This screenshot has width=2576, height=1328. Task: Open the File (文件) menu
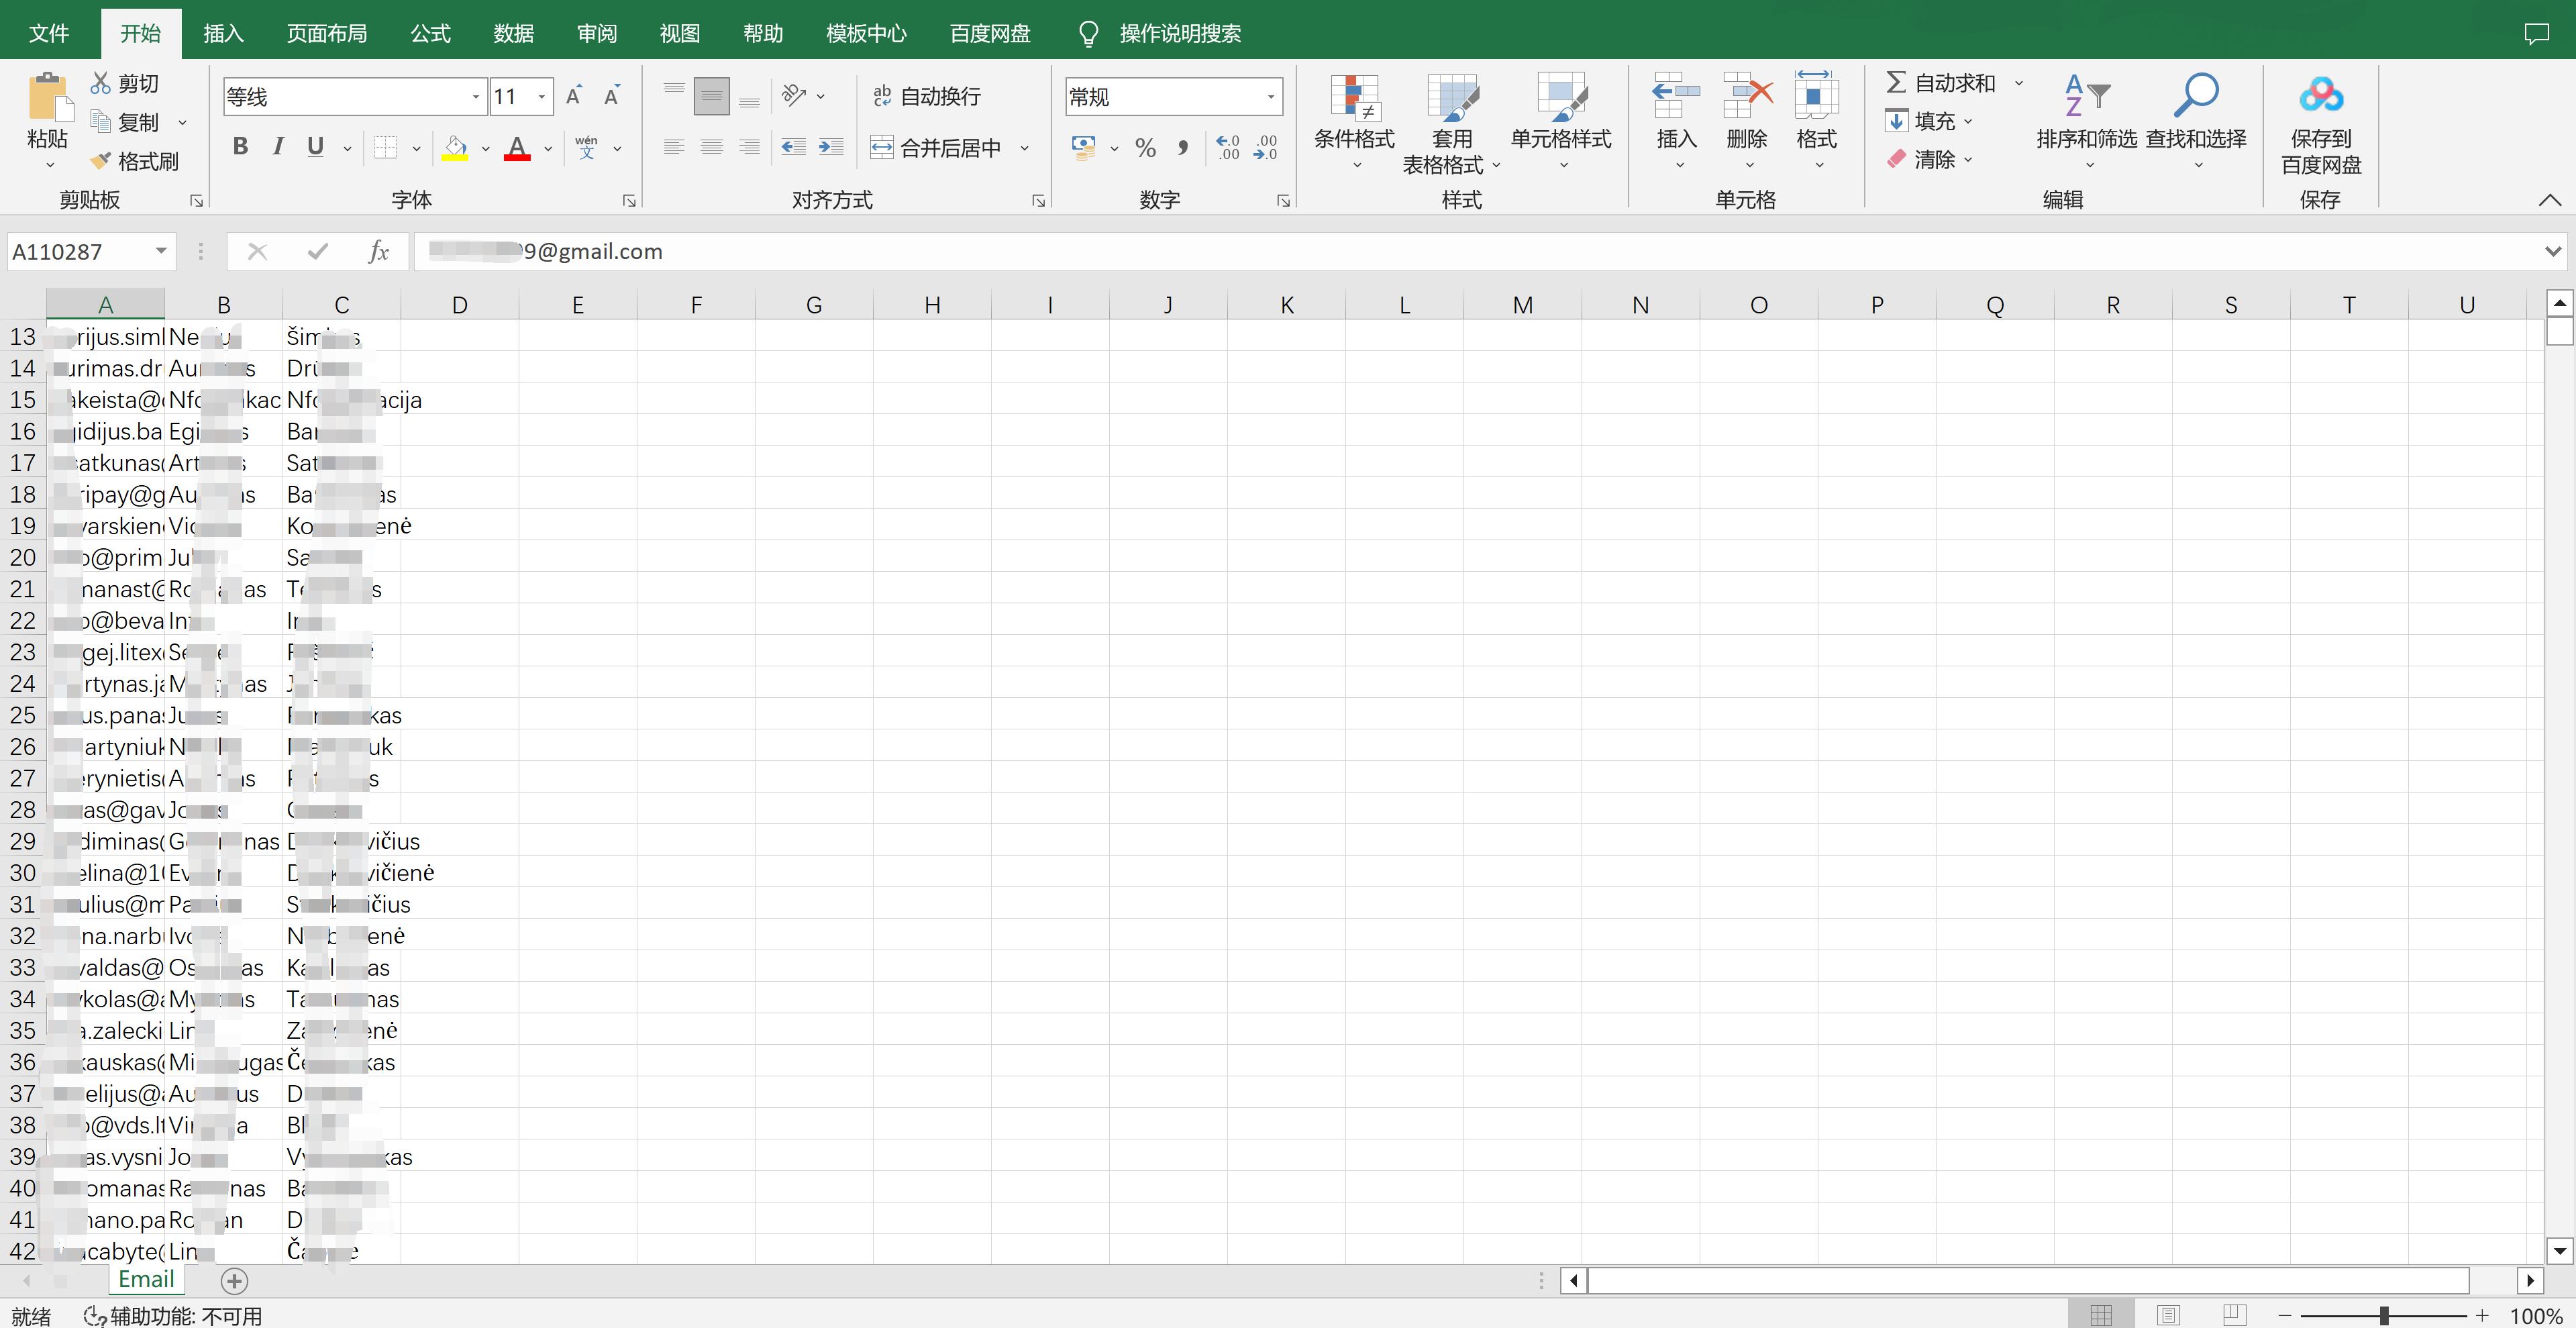tap(49, 33)
